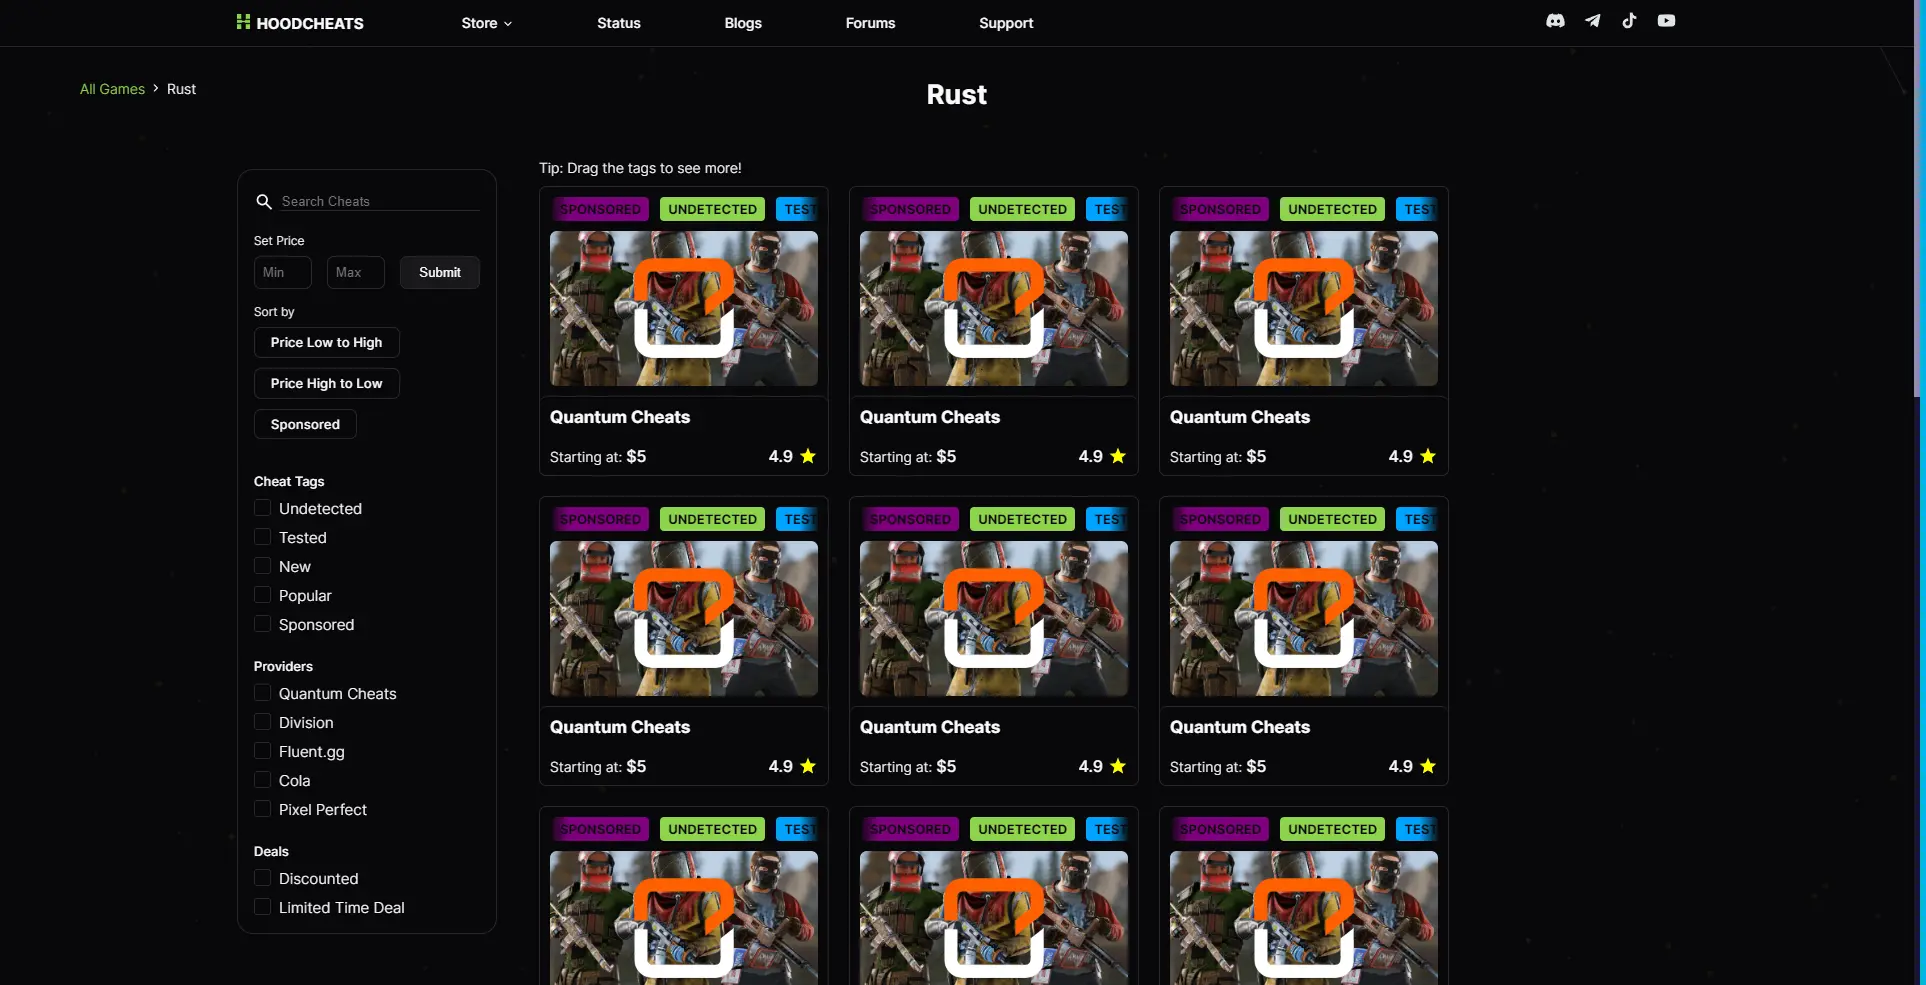
Task: Go to the Status page
Action: pos(618,23)
